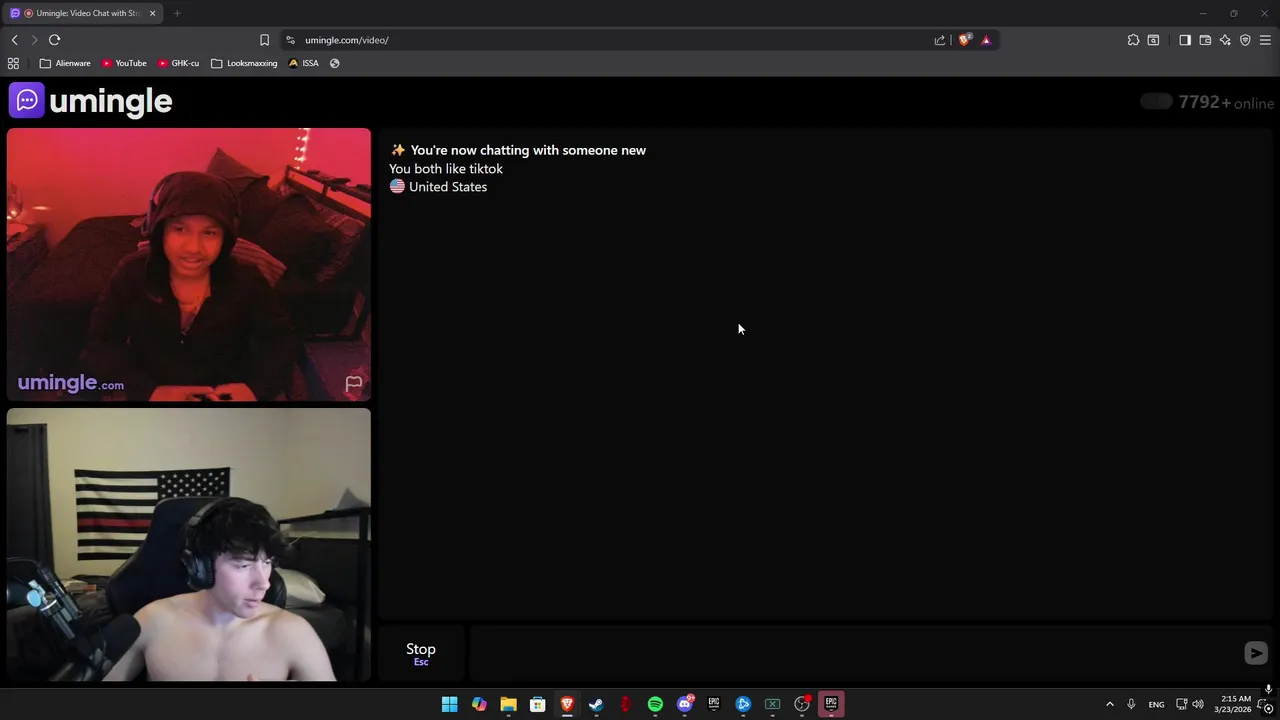Open the Brave Rewards triangle icon
The width and height of the screenshot is (1280, 720).
(x=986, y=40)
